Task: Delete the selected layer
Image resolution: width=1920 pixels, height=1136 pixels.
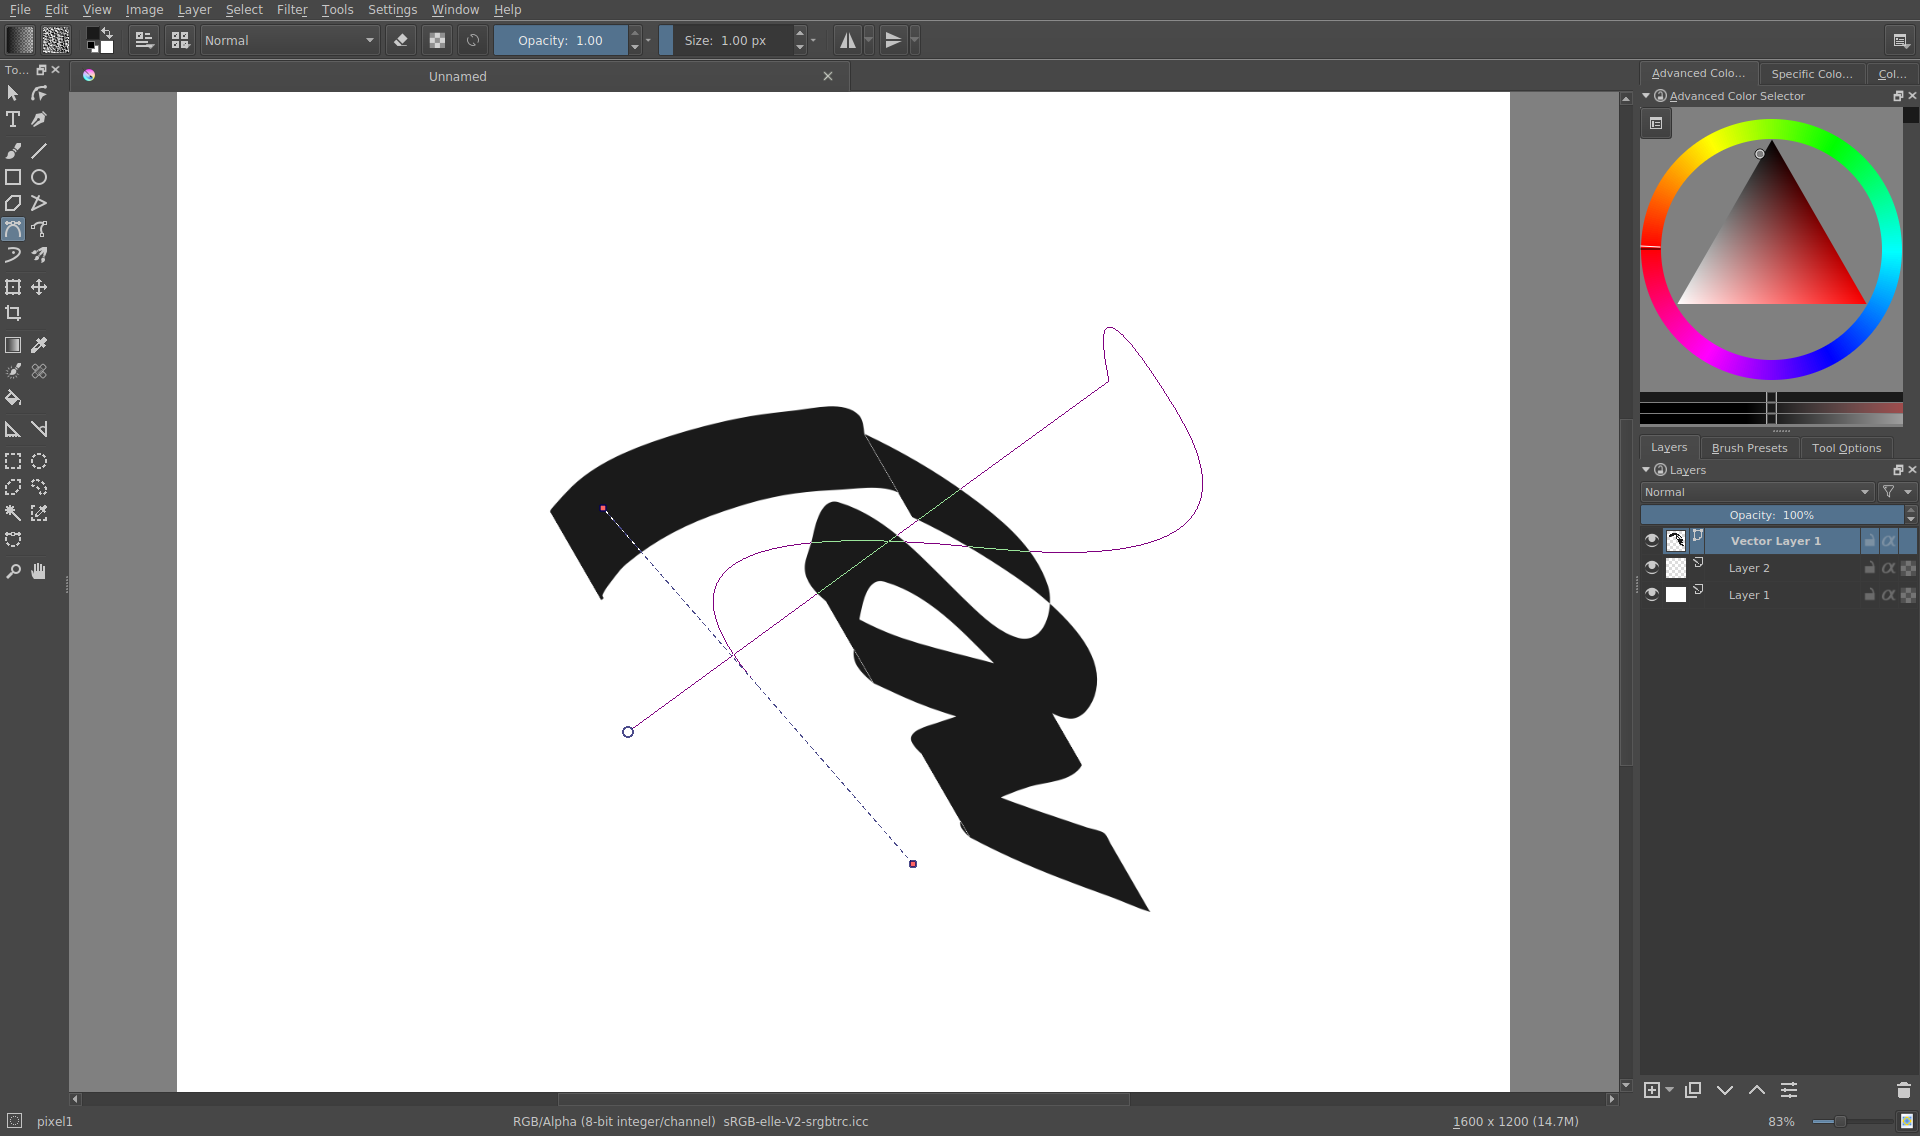Action: pos(1903,1090)
